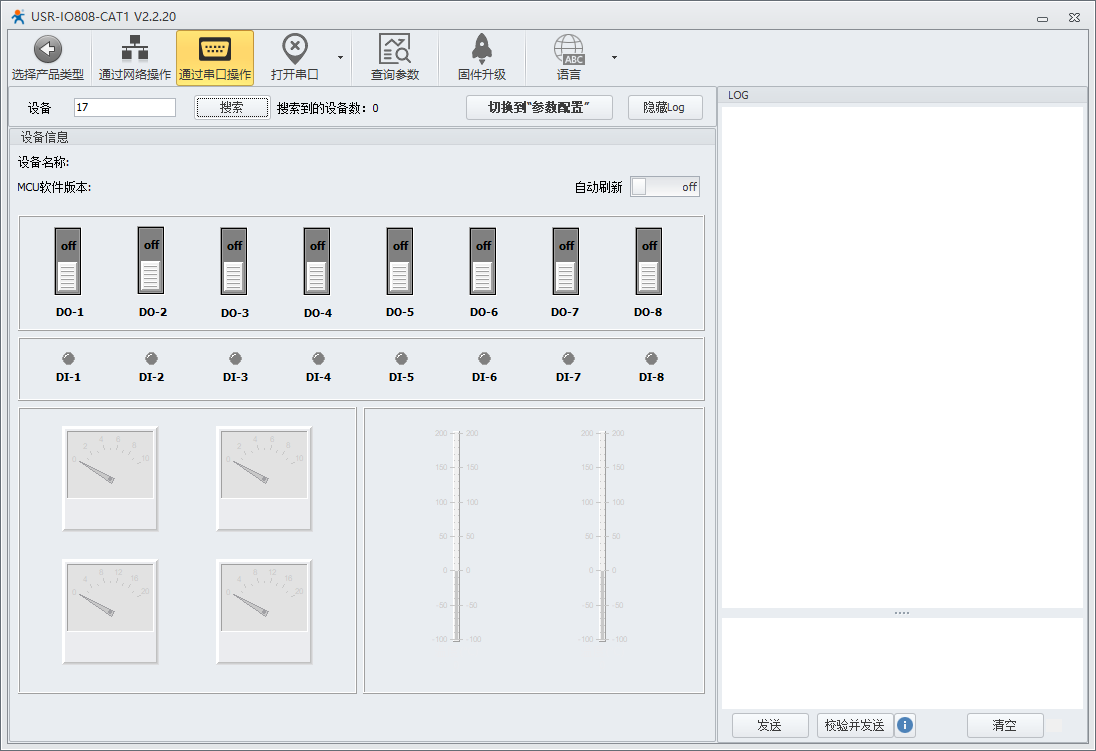This screenshot has width=1096, height=751.
Task: Click the back arrow to select product type
Action: point(48,49)
